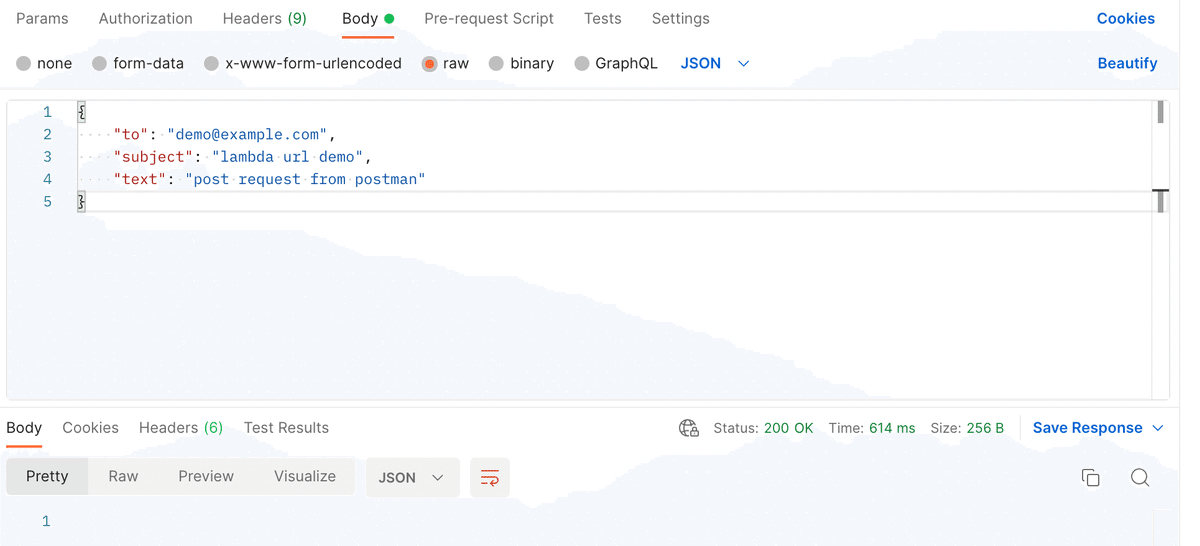
Task: Click the network globe icon near Status
Action: [689, 428]
